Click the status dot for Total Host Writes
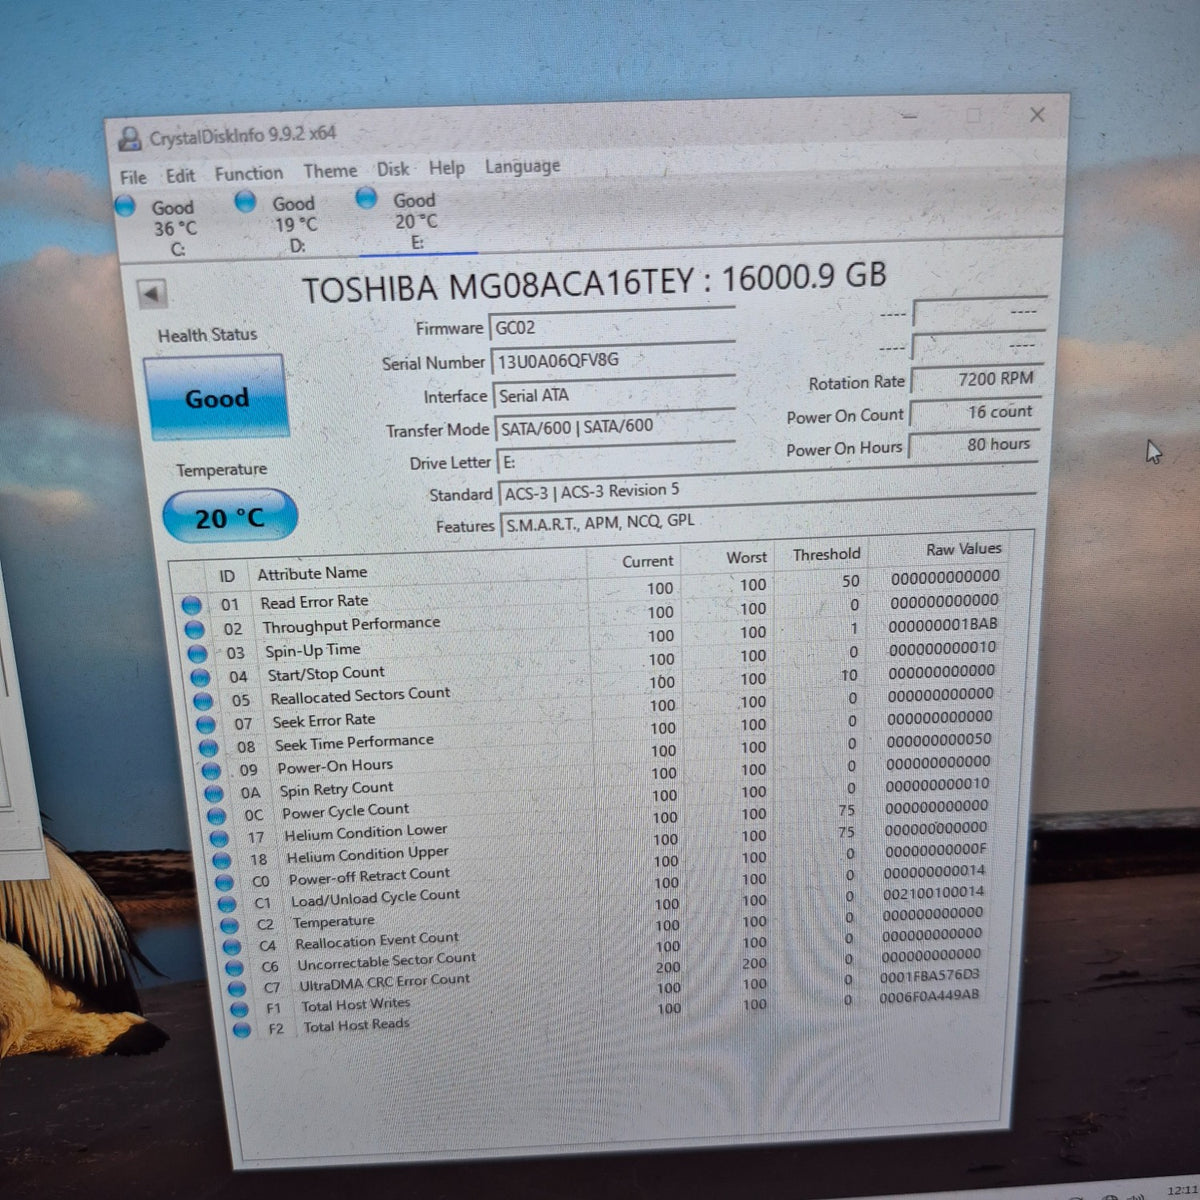 point(238,1009)
